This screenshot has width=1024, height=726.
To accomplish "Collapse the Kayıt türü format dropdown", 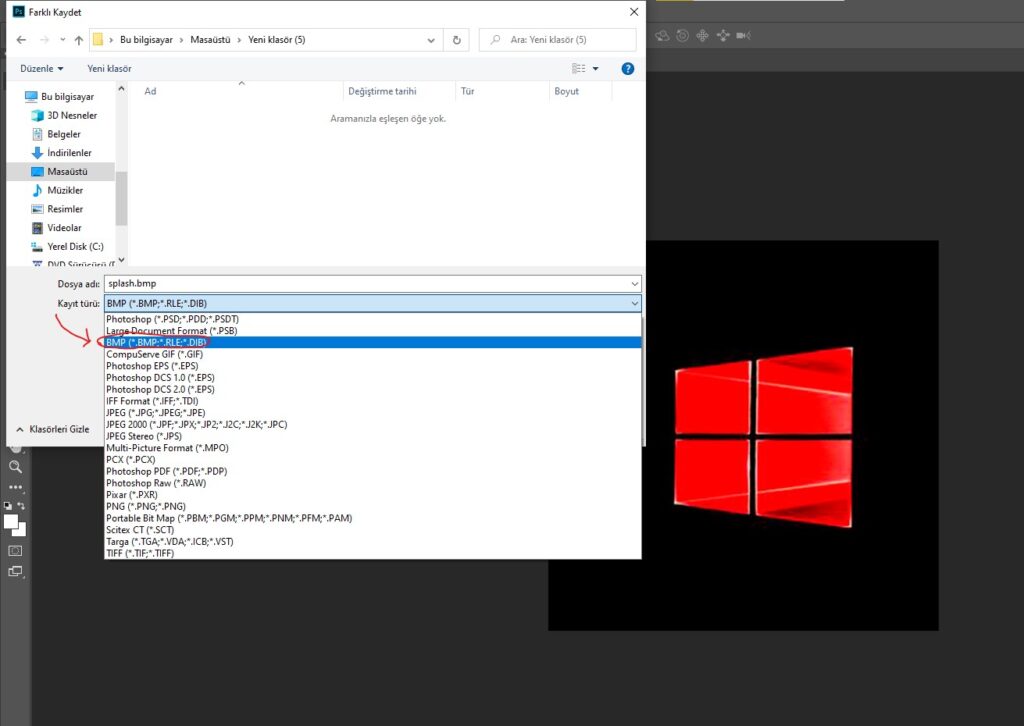I will tap(634, 303).
